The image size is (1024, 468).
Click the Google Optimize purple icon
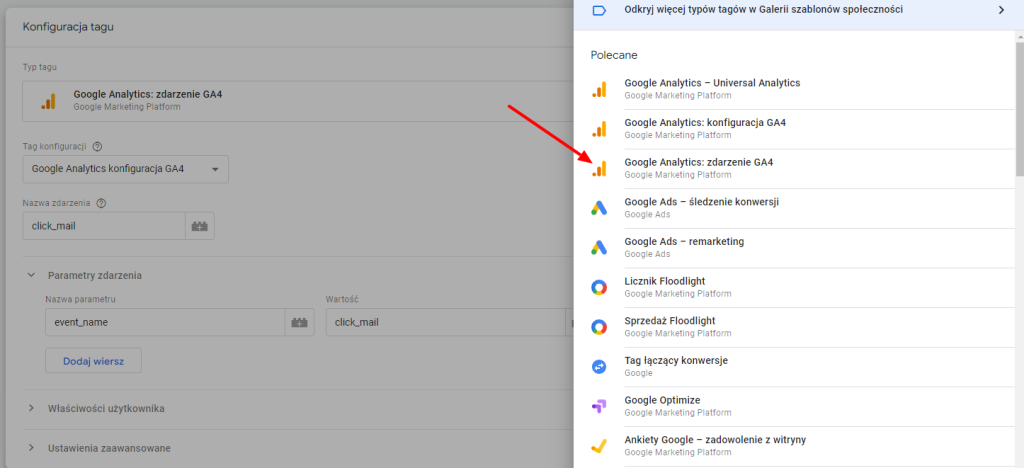click(600, 406)
